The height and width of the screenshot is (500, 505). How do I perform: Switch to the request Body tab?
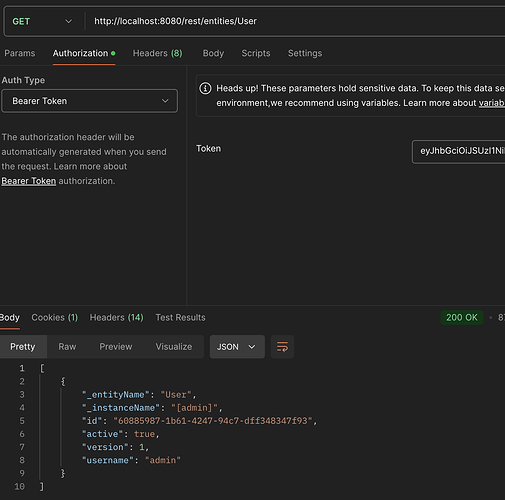click(x=213, y=53)
